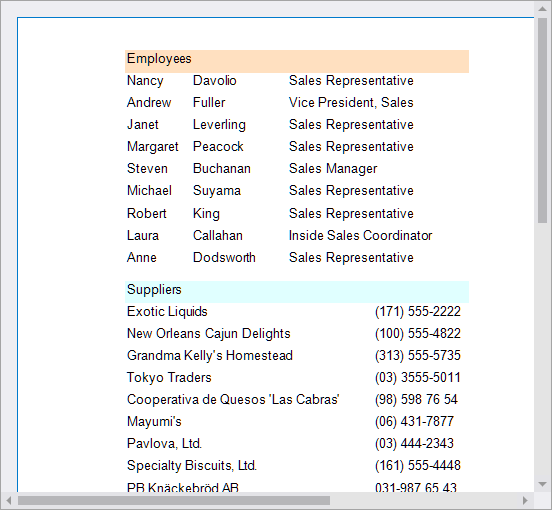This screenshot has height=510, width=552.
Task: Click the last name Peacock
Action: pyautogui.click(x=218, y=146)
